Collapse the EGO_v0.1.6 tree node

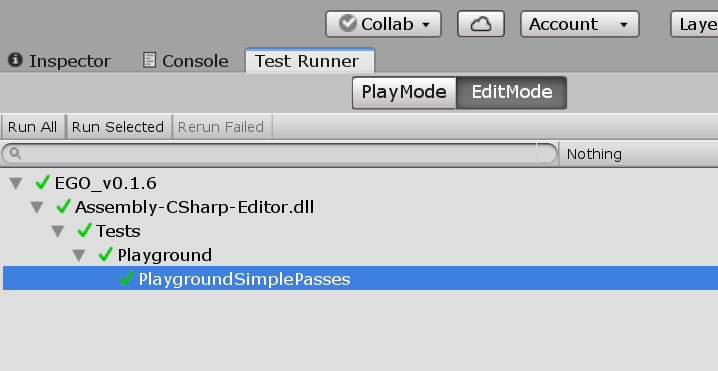16,184
